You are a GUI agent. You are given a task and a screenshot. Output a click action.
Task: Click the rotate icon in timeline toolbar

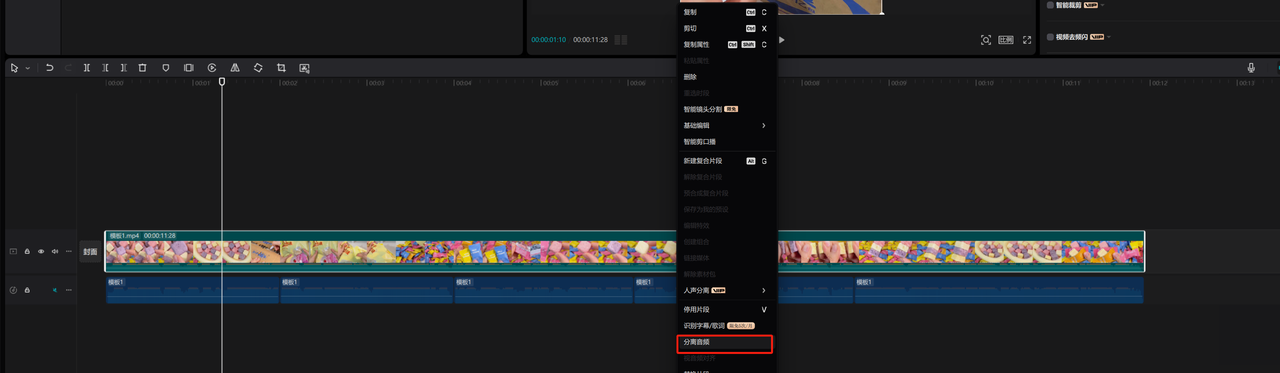pyautogui.click(x=258, y=68)
